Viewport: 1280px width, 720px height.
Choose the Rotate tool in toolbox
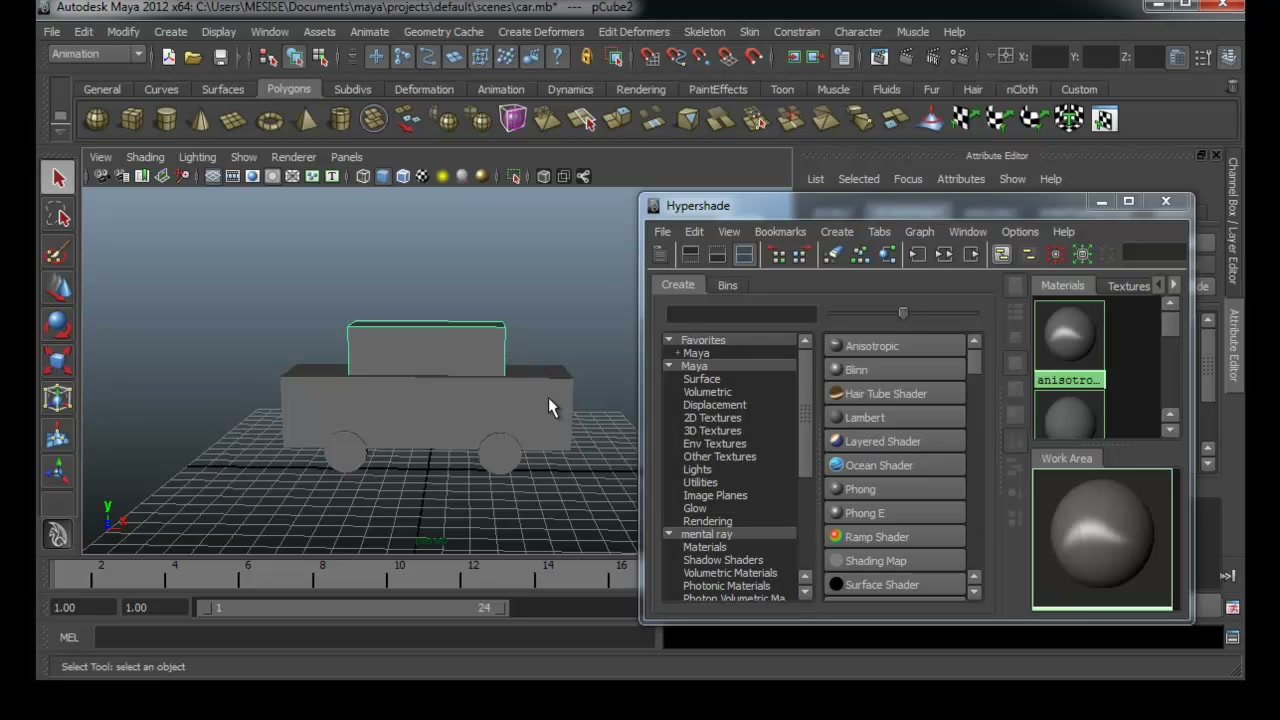58,325
